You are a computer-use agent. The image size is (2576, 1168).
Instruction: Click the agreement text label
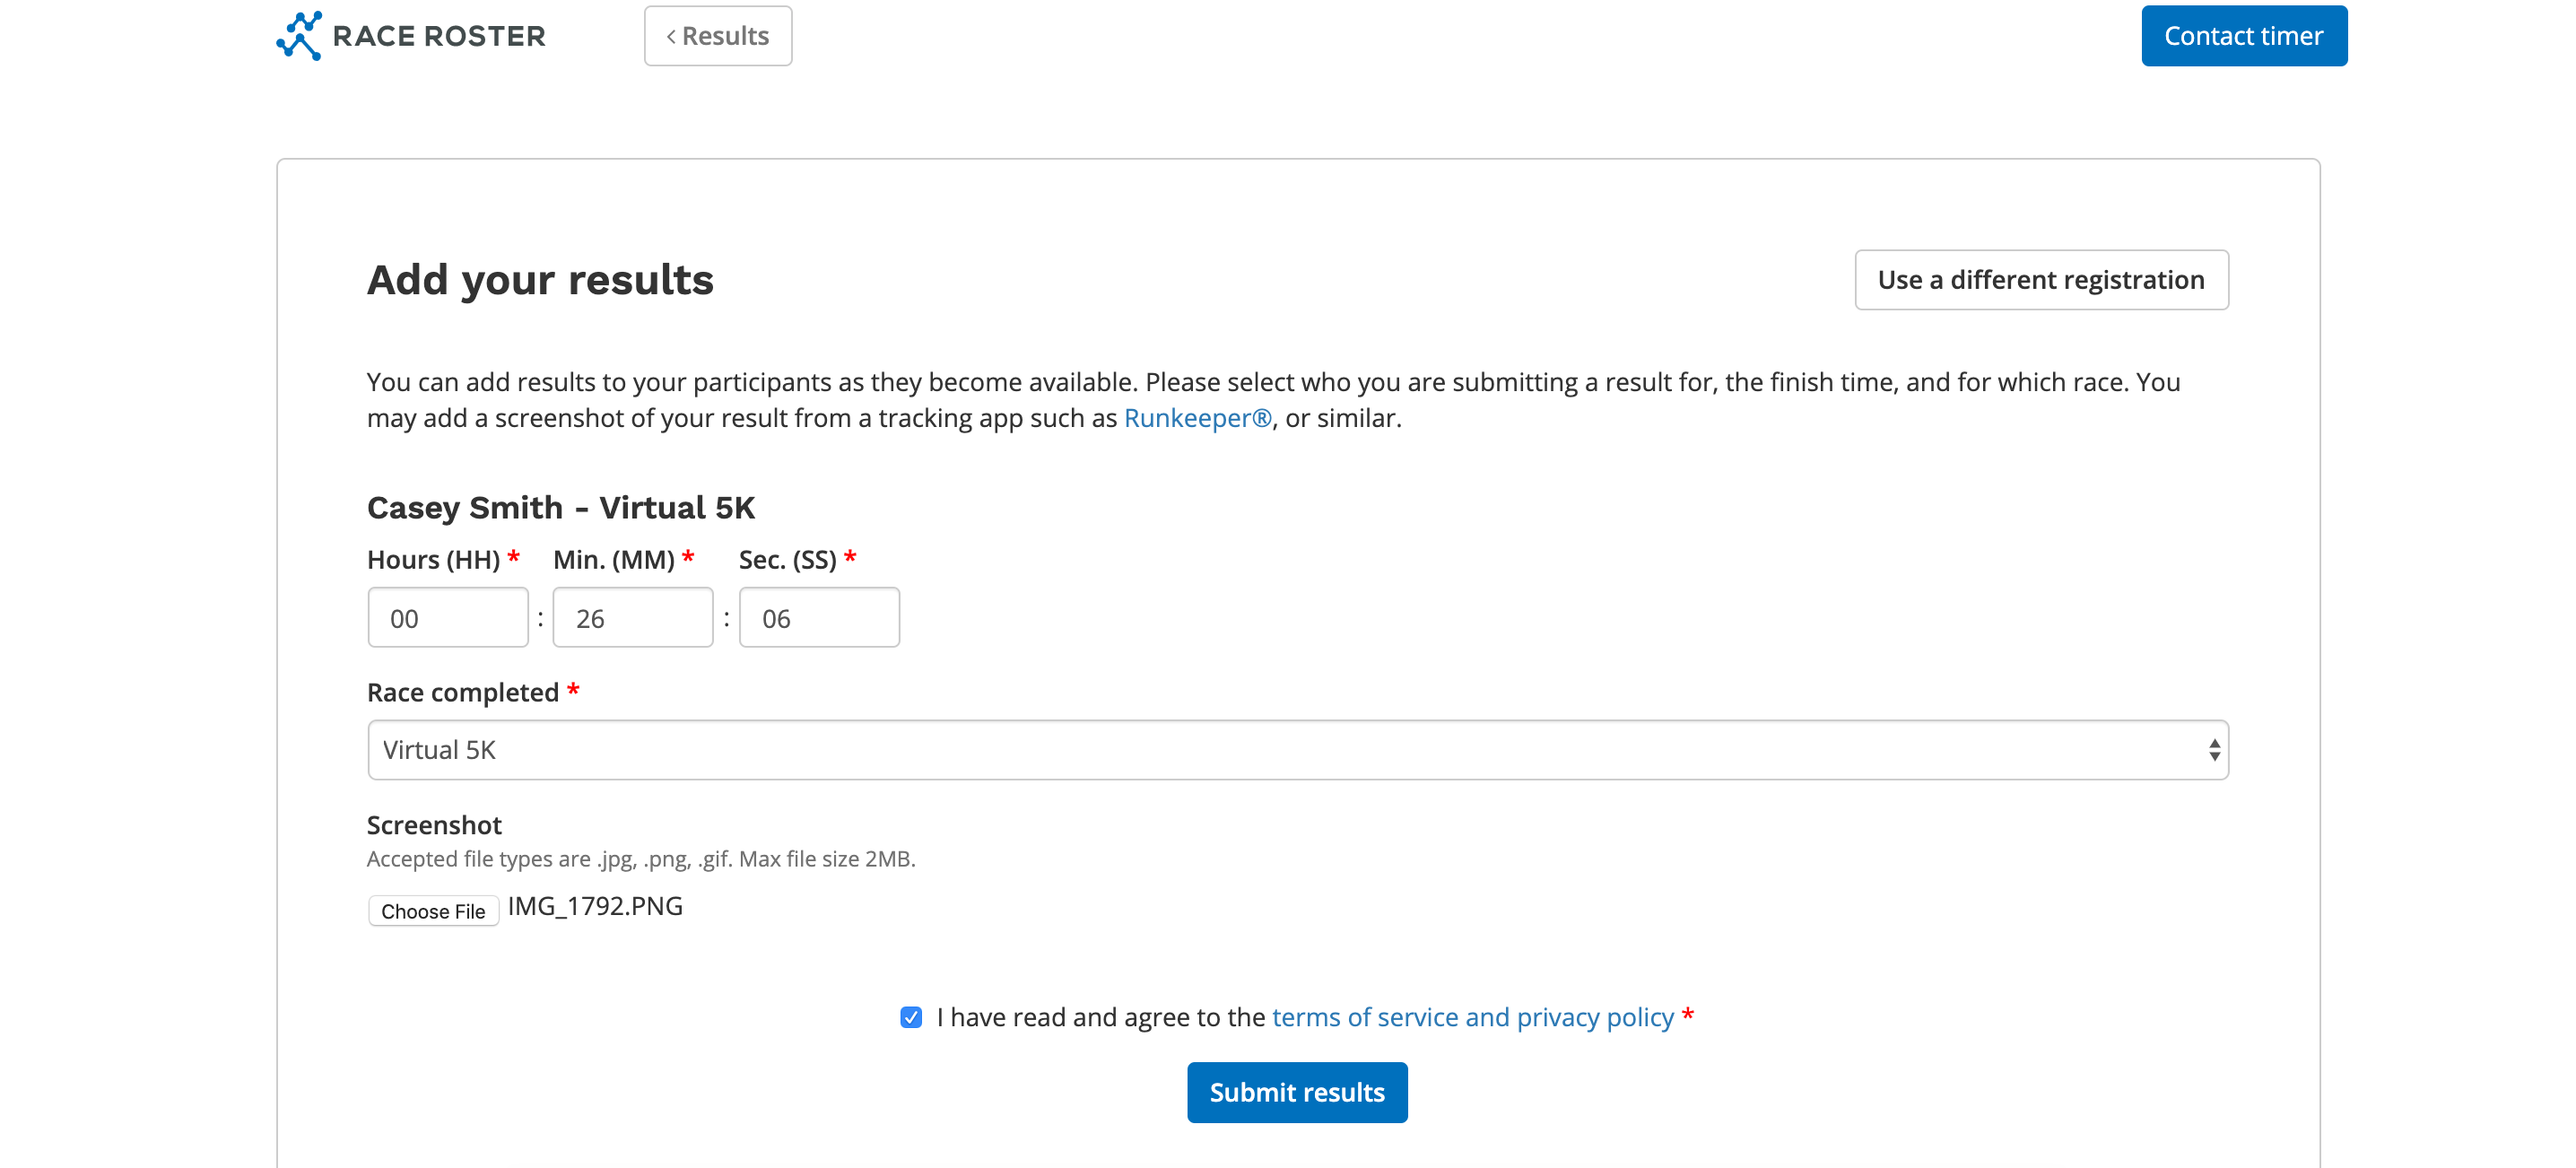1100,1017
